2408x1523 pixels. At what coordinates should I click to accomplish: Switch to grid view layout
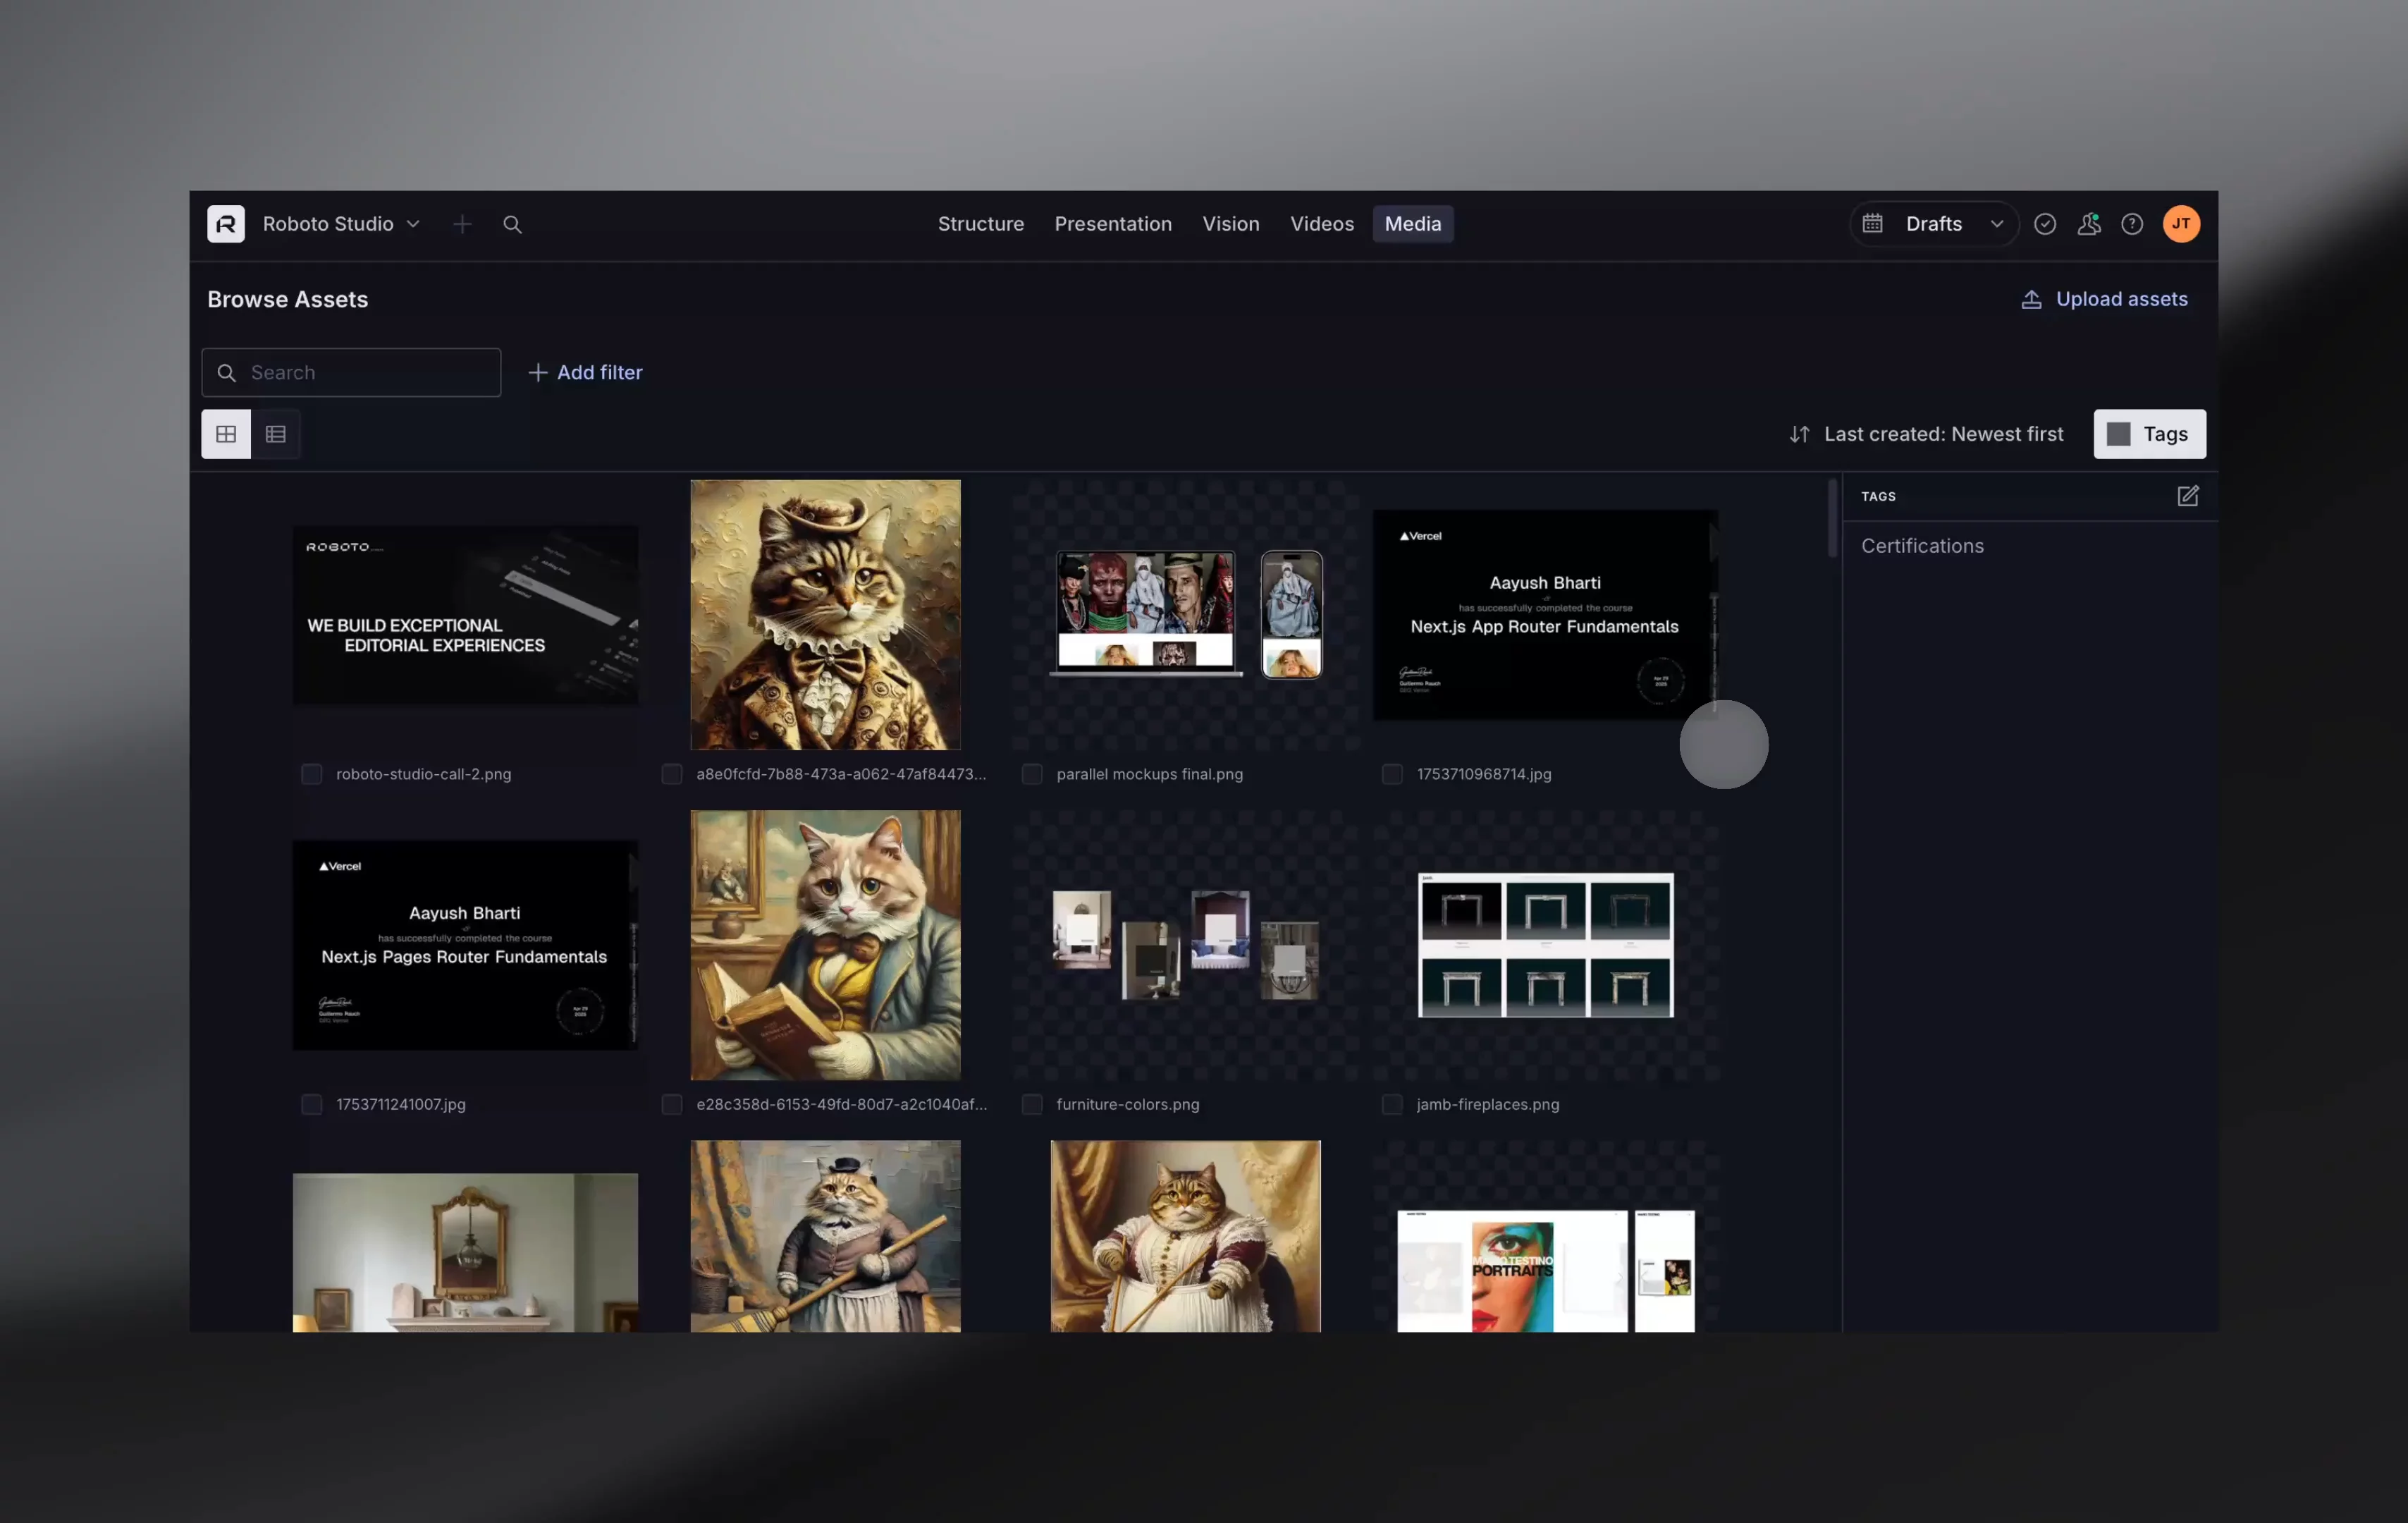(226, 434)
